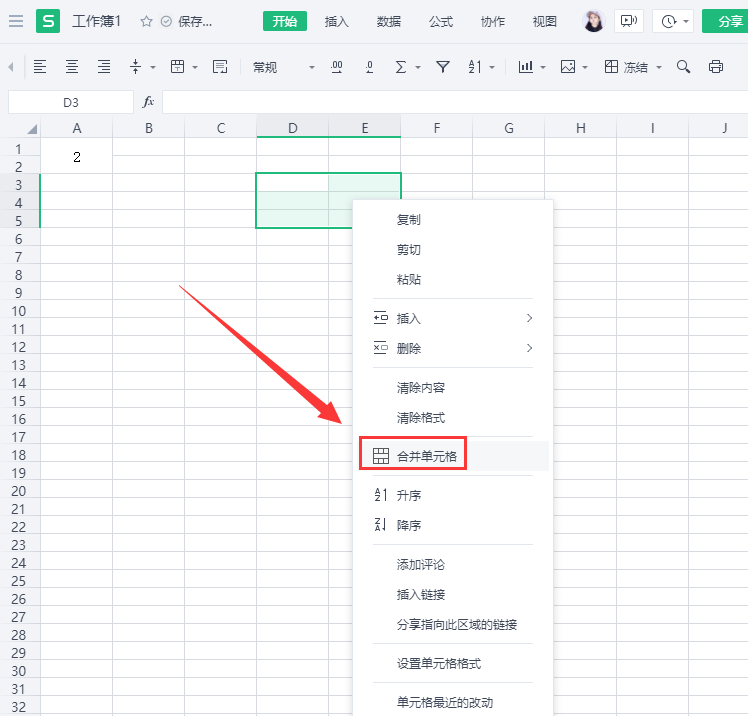Choose 降序 sort descending
This screenshot has height=716, width=748.
[x=453, y=525]
